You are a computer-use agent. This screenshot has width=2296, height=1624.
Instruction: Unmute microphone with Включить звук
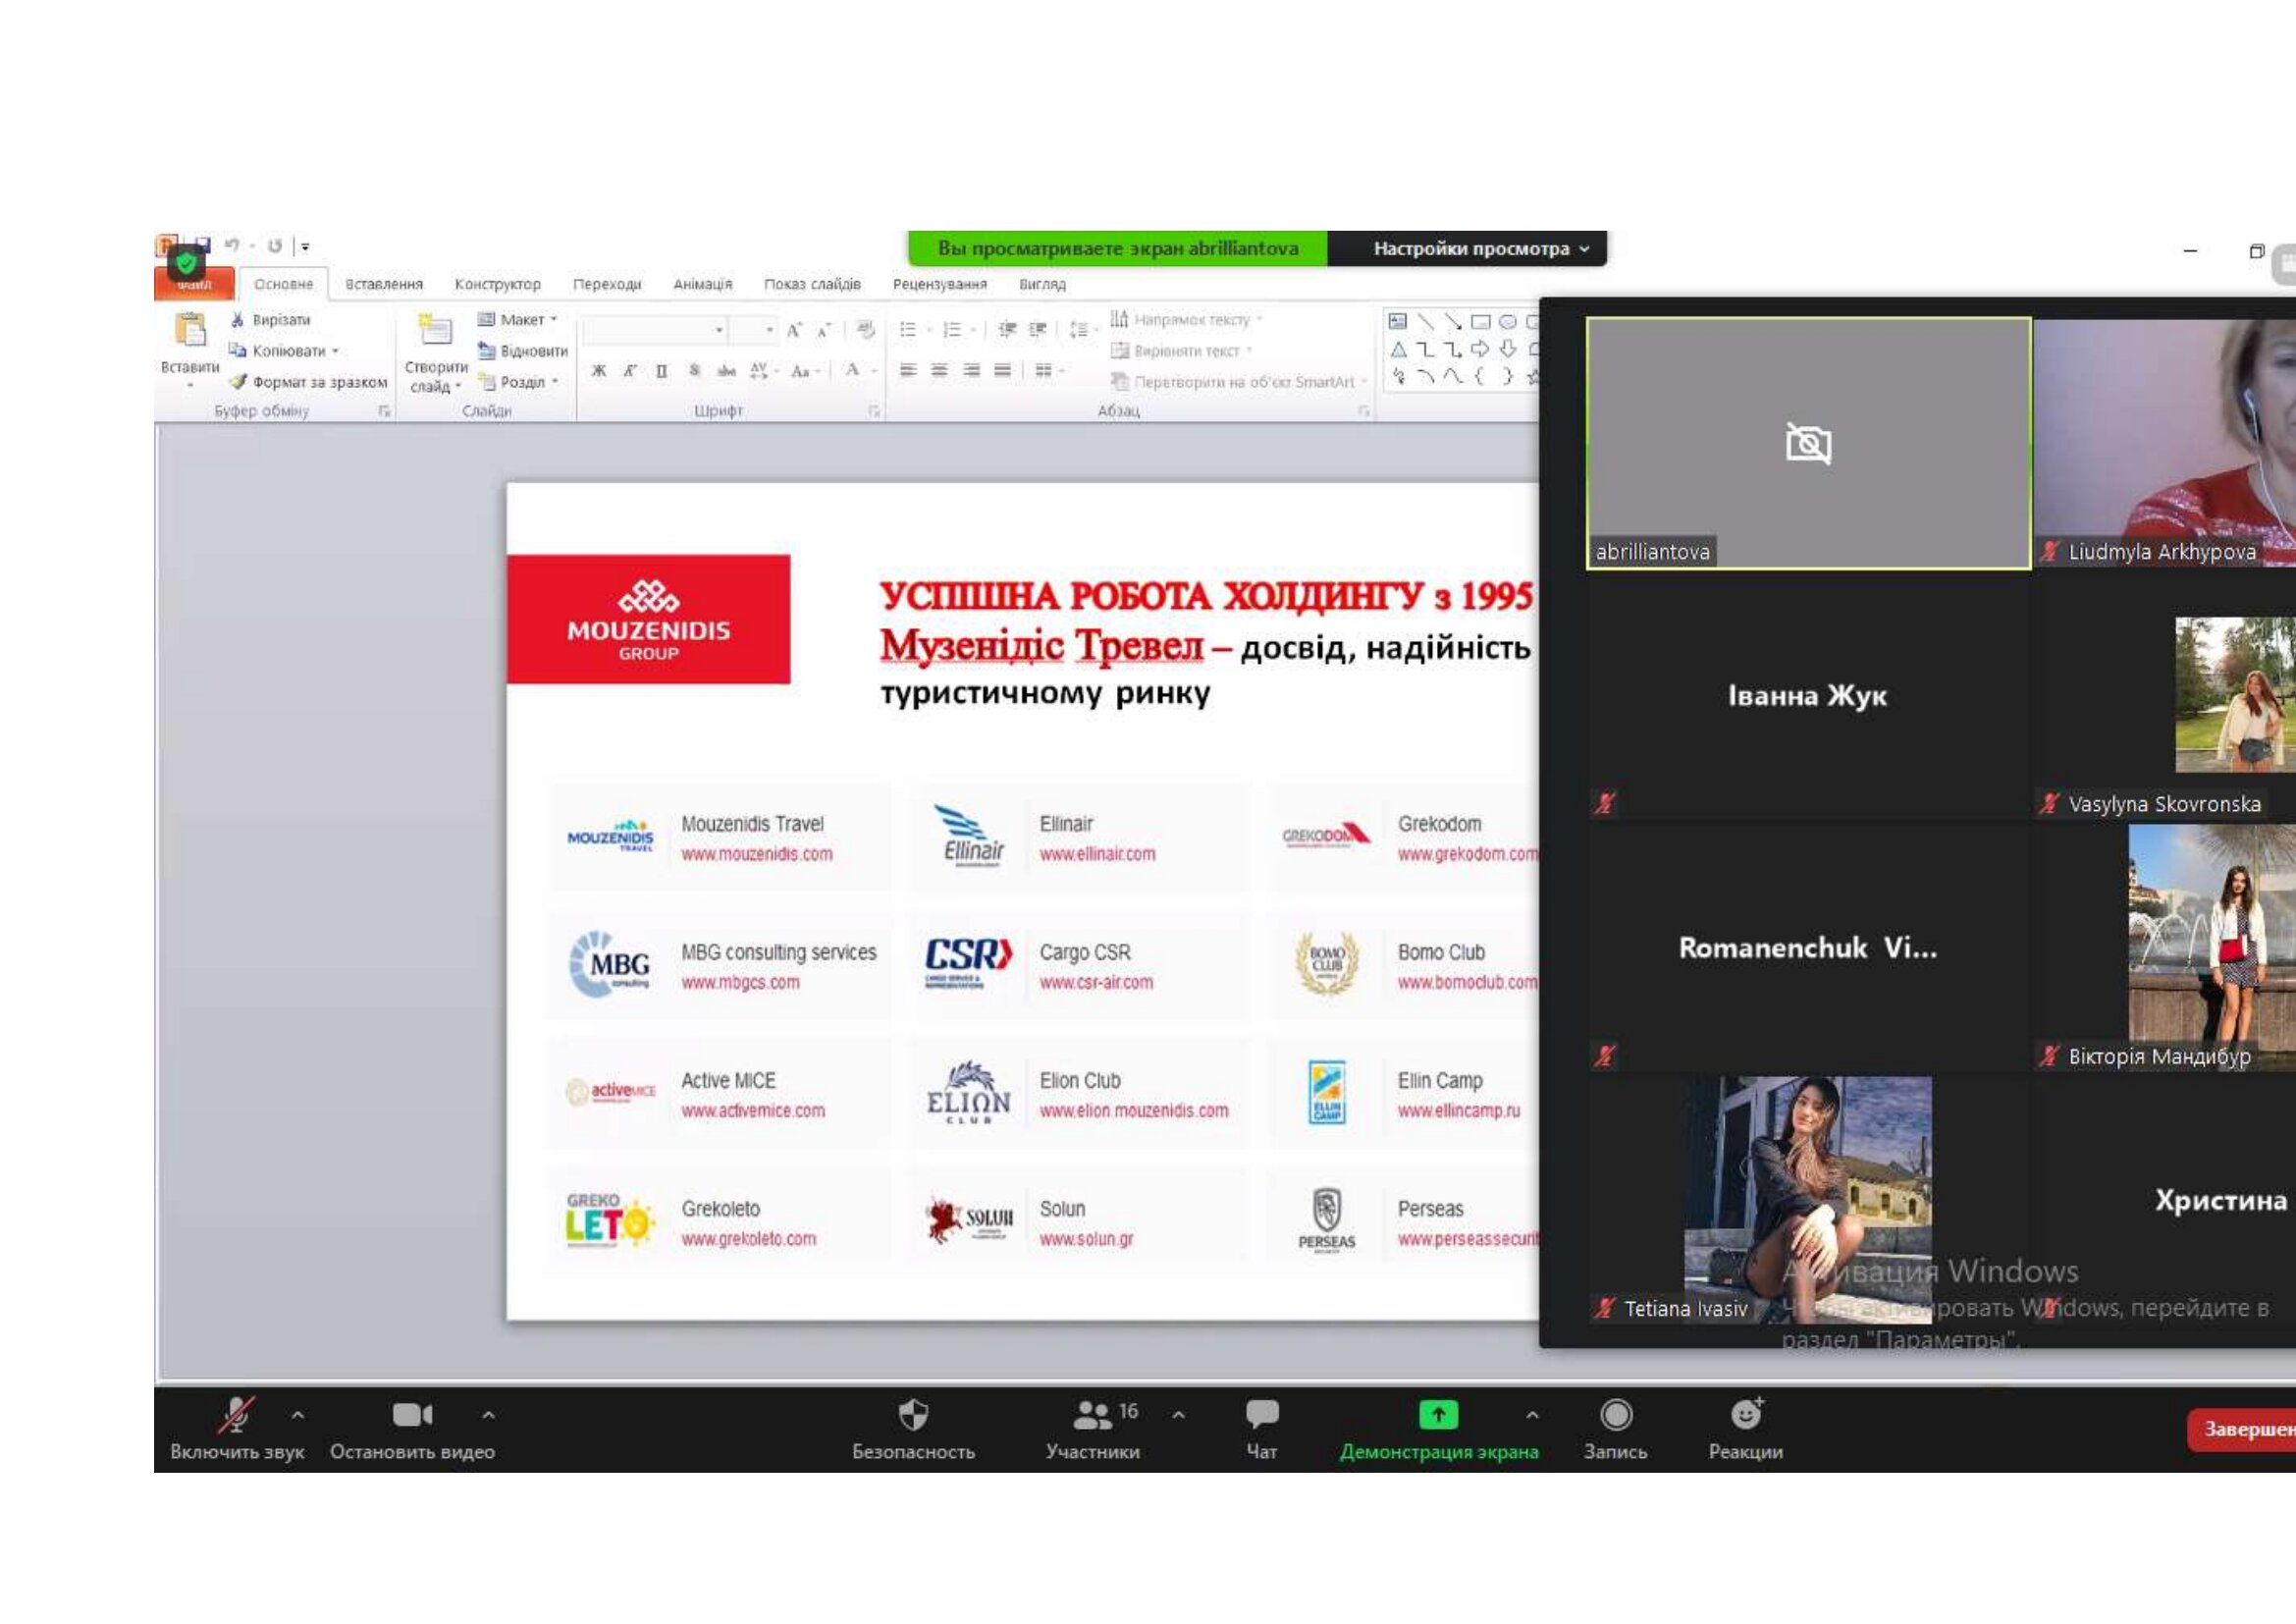tap(237, 1430)
